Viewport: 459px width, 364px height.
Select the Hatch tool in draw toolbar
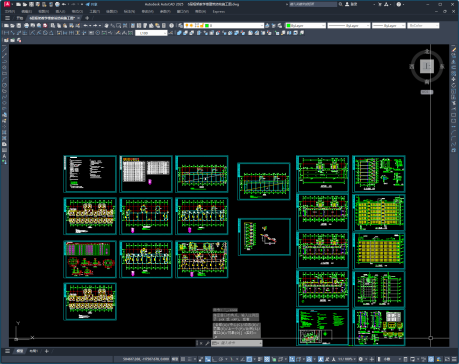[x=4, y=132]
